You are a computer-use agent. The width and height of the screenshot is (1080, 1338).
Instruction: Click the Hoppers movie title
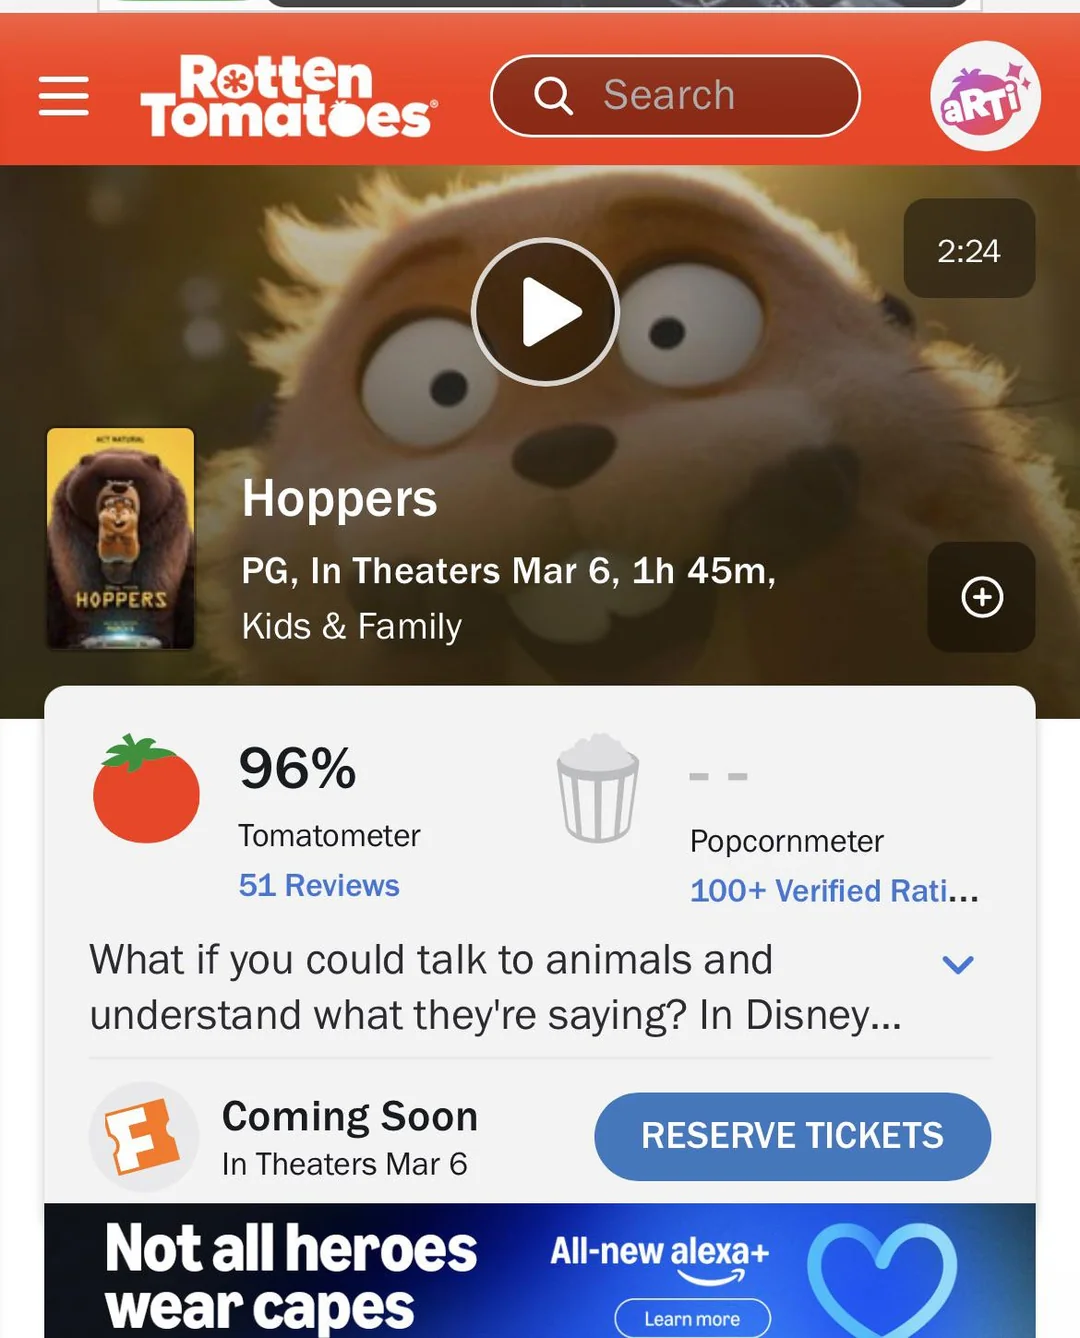pyautogui.click(x=339, y=498)
